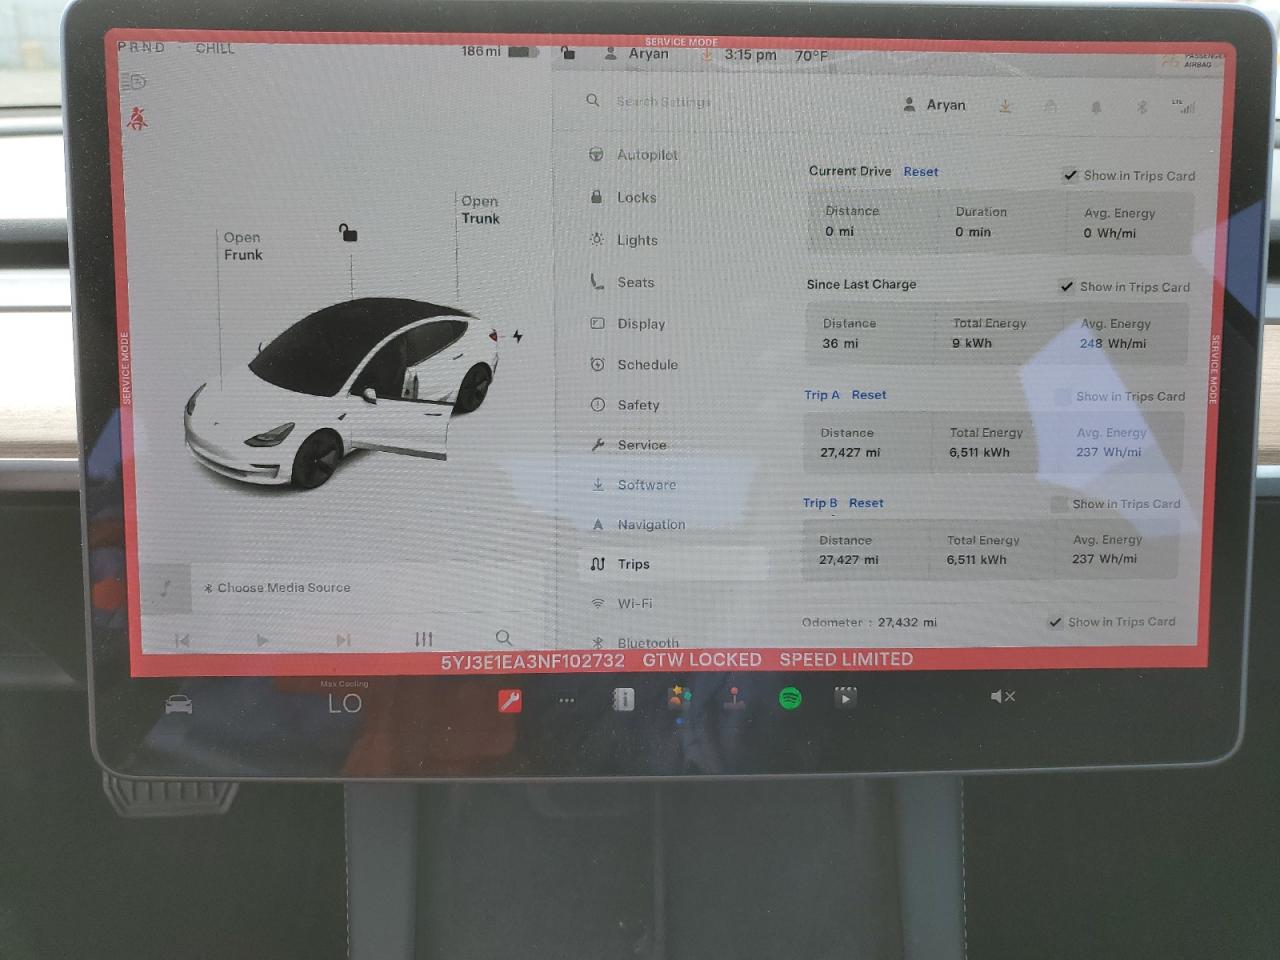Enable Show in Trips Card for Trip A
Viewport: 1280px width, 960px height.
pyautogui.click(x=1062, y=396)
